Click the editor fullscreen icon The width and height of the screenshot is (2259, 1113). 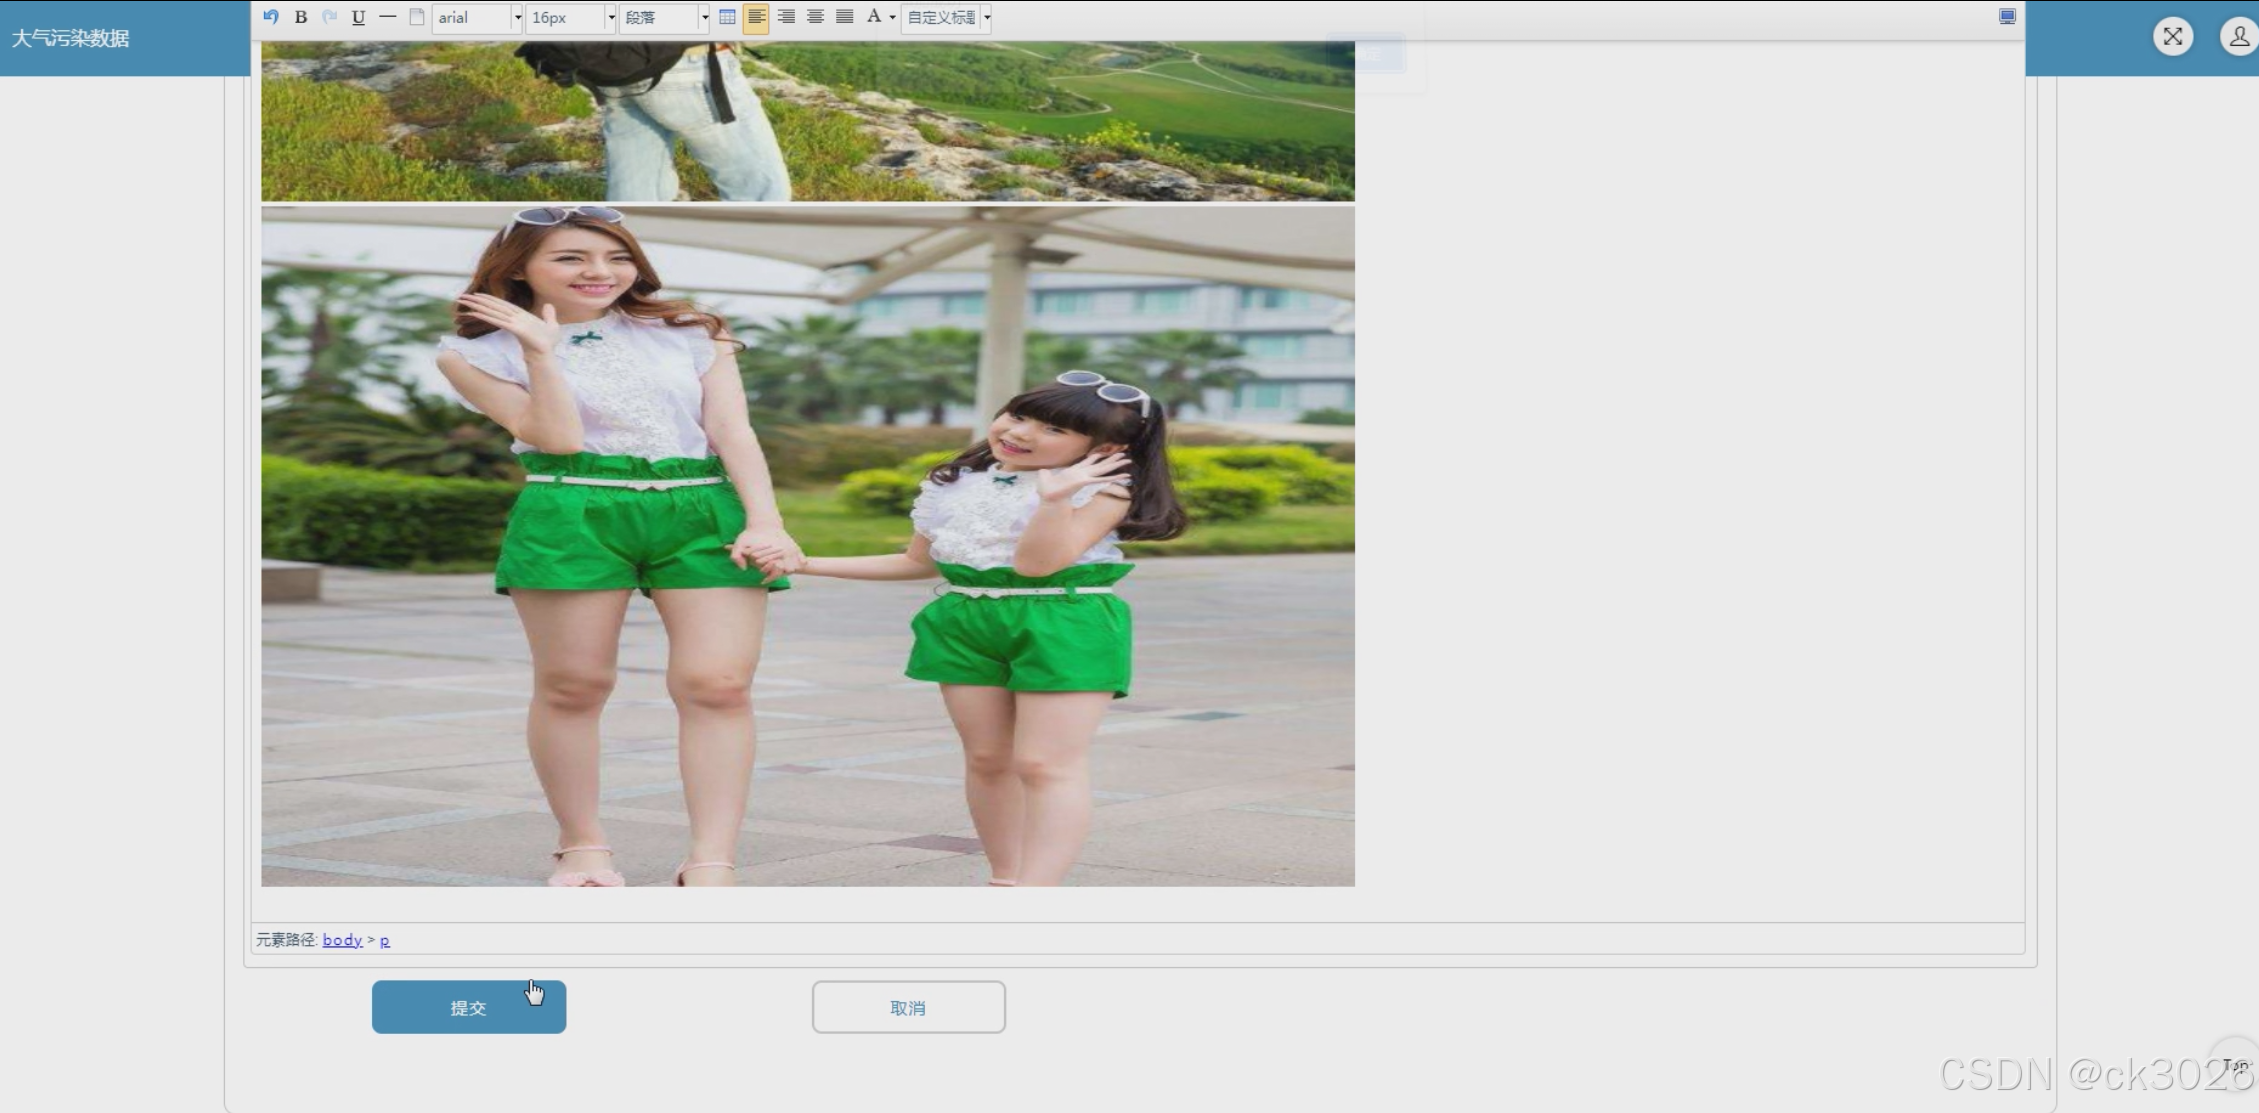coord(2006,17)
